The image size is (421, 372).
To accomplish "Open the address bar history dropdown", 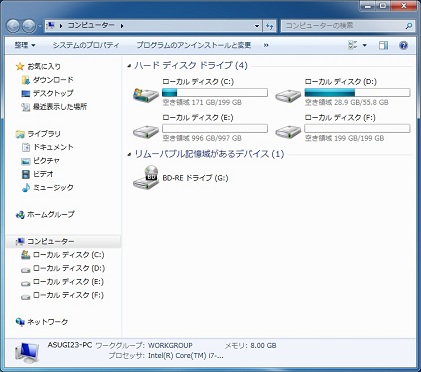I will pos(257,26).
